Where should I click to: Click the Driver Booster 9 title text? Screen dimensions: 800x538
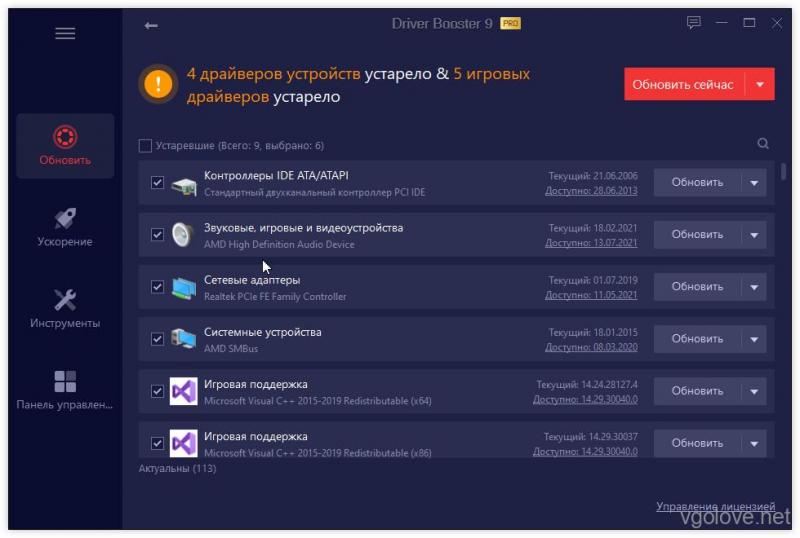point(442,23)
